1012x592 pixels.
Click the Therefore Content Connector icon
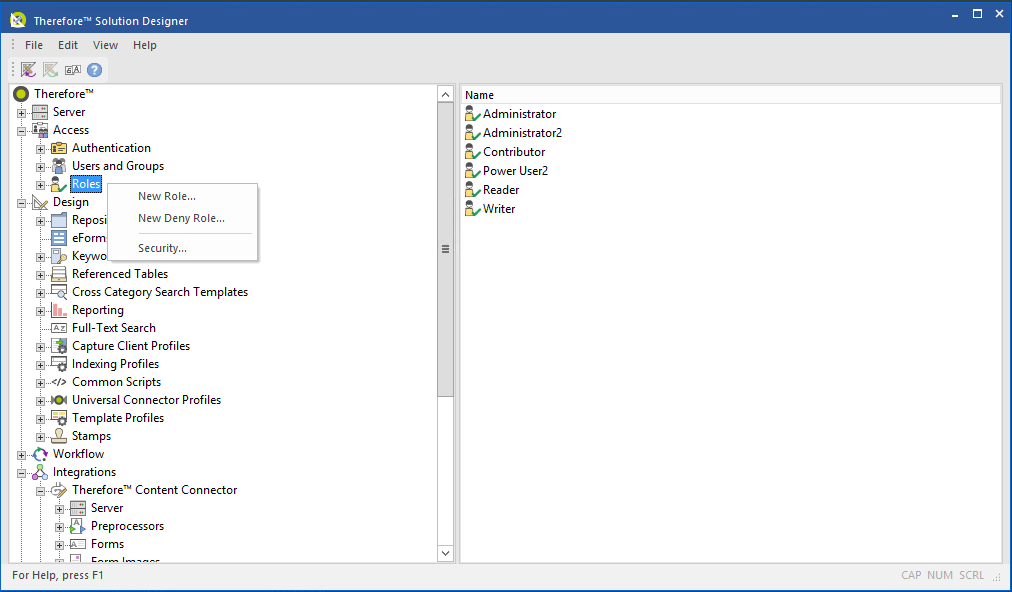(59, 489)
